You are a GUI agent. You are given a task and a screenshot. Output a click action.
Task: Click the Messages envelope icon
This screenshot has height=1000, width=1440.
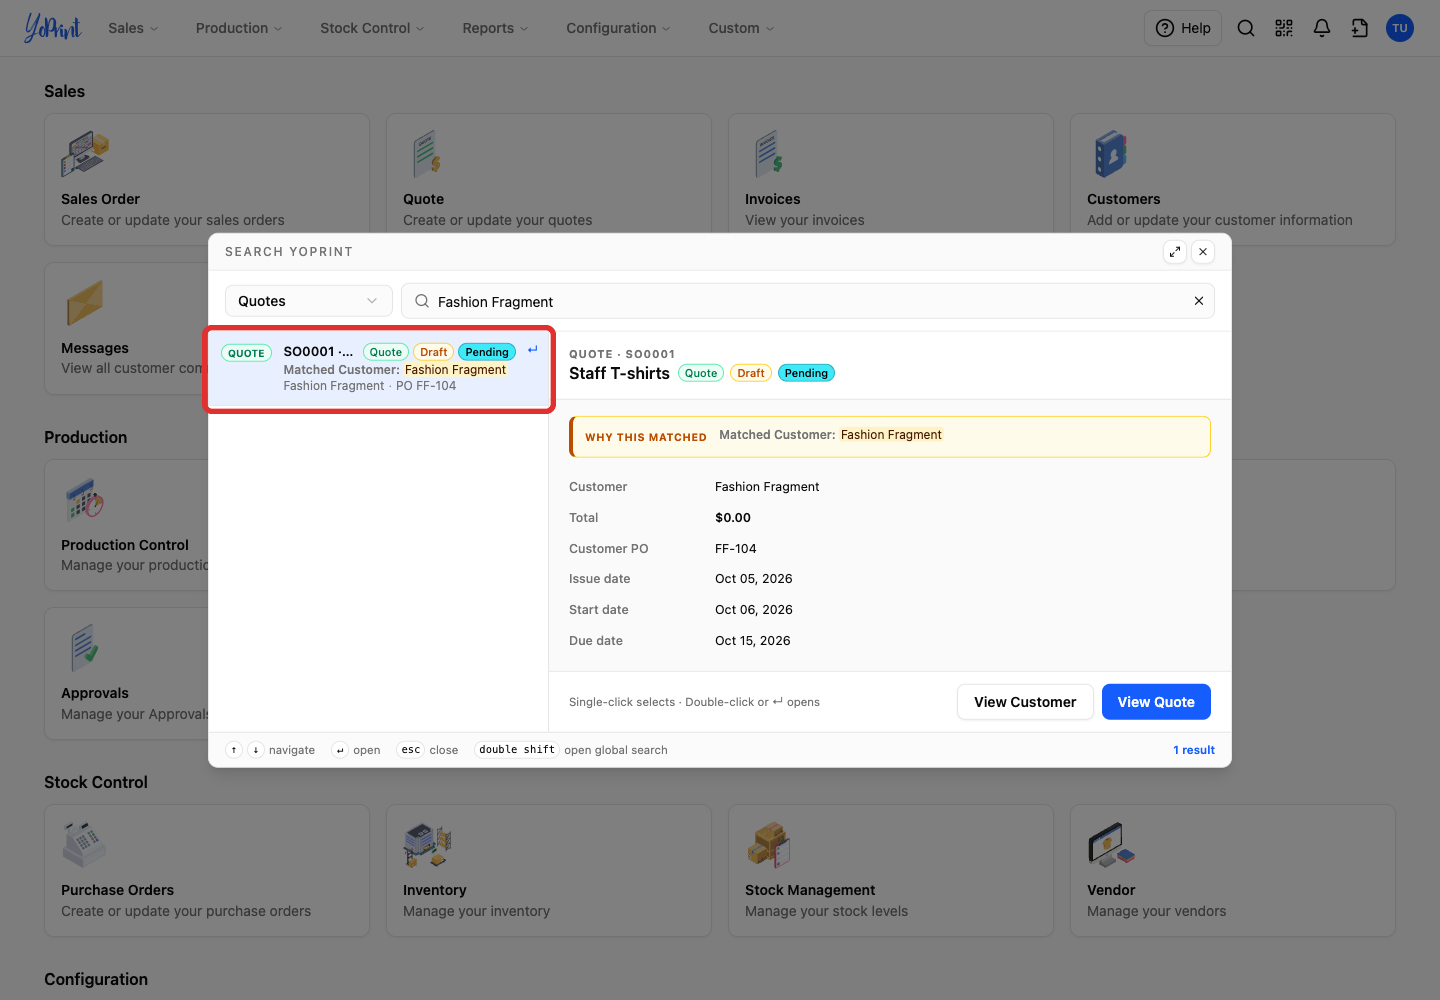pyautogui.click(x=85, y=303)
